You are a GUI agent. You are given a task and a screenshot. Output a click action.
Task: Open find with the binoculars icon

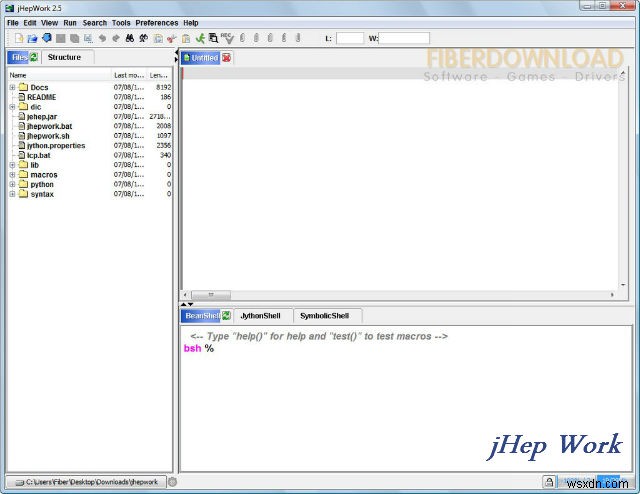[130, 38]
